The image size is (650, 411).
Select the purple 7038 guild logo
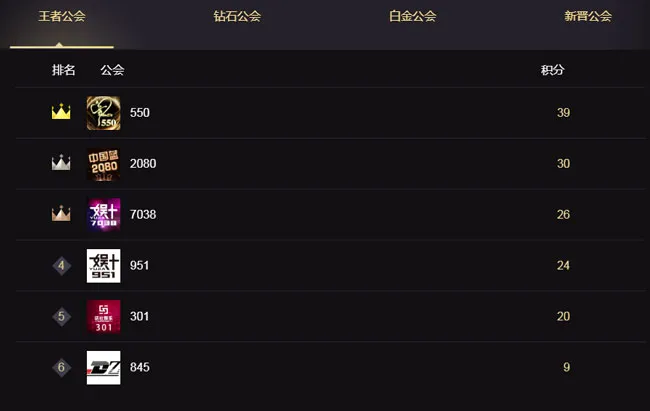pos(104,214)
